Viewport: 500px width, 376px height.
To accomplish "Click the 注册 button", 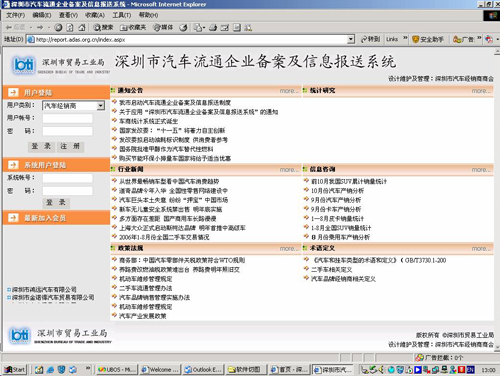I will point(70,146).
